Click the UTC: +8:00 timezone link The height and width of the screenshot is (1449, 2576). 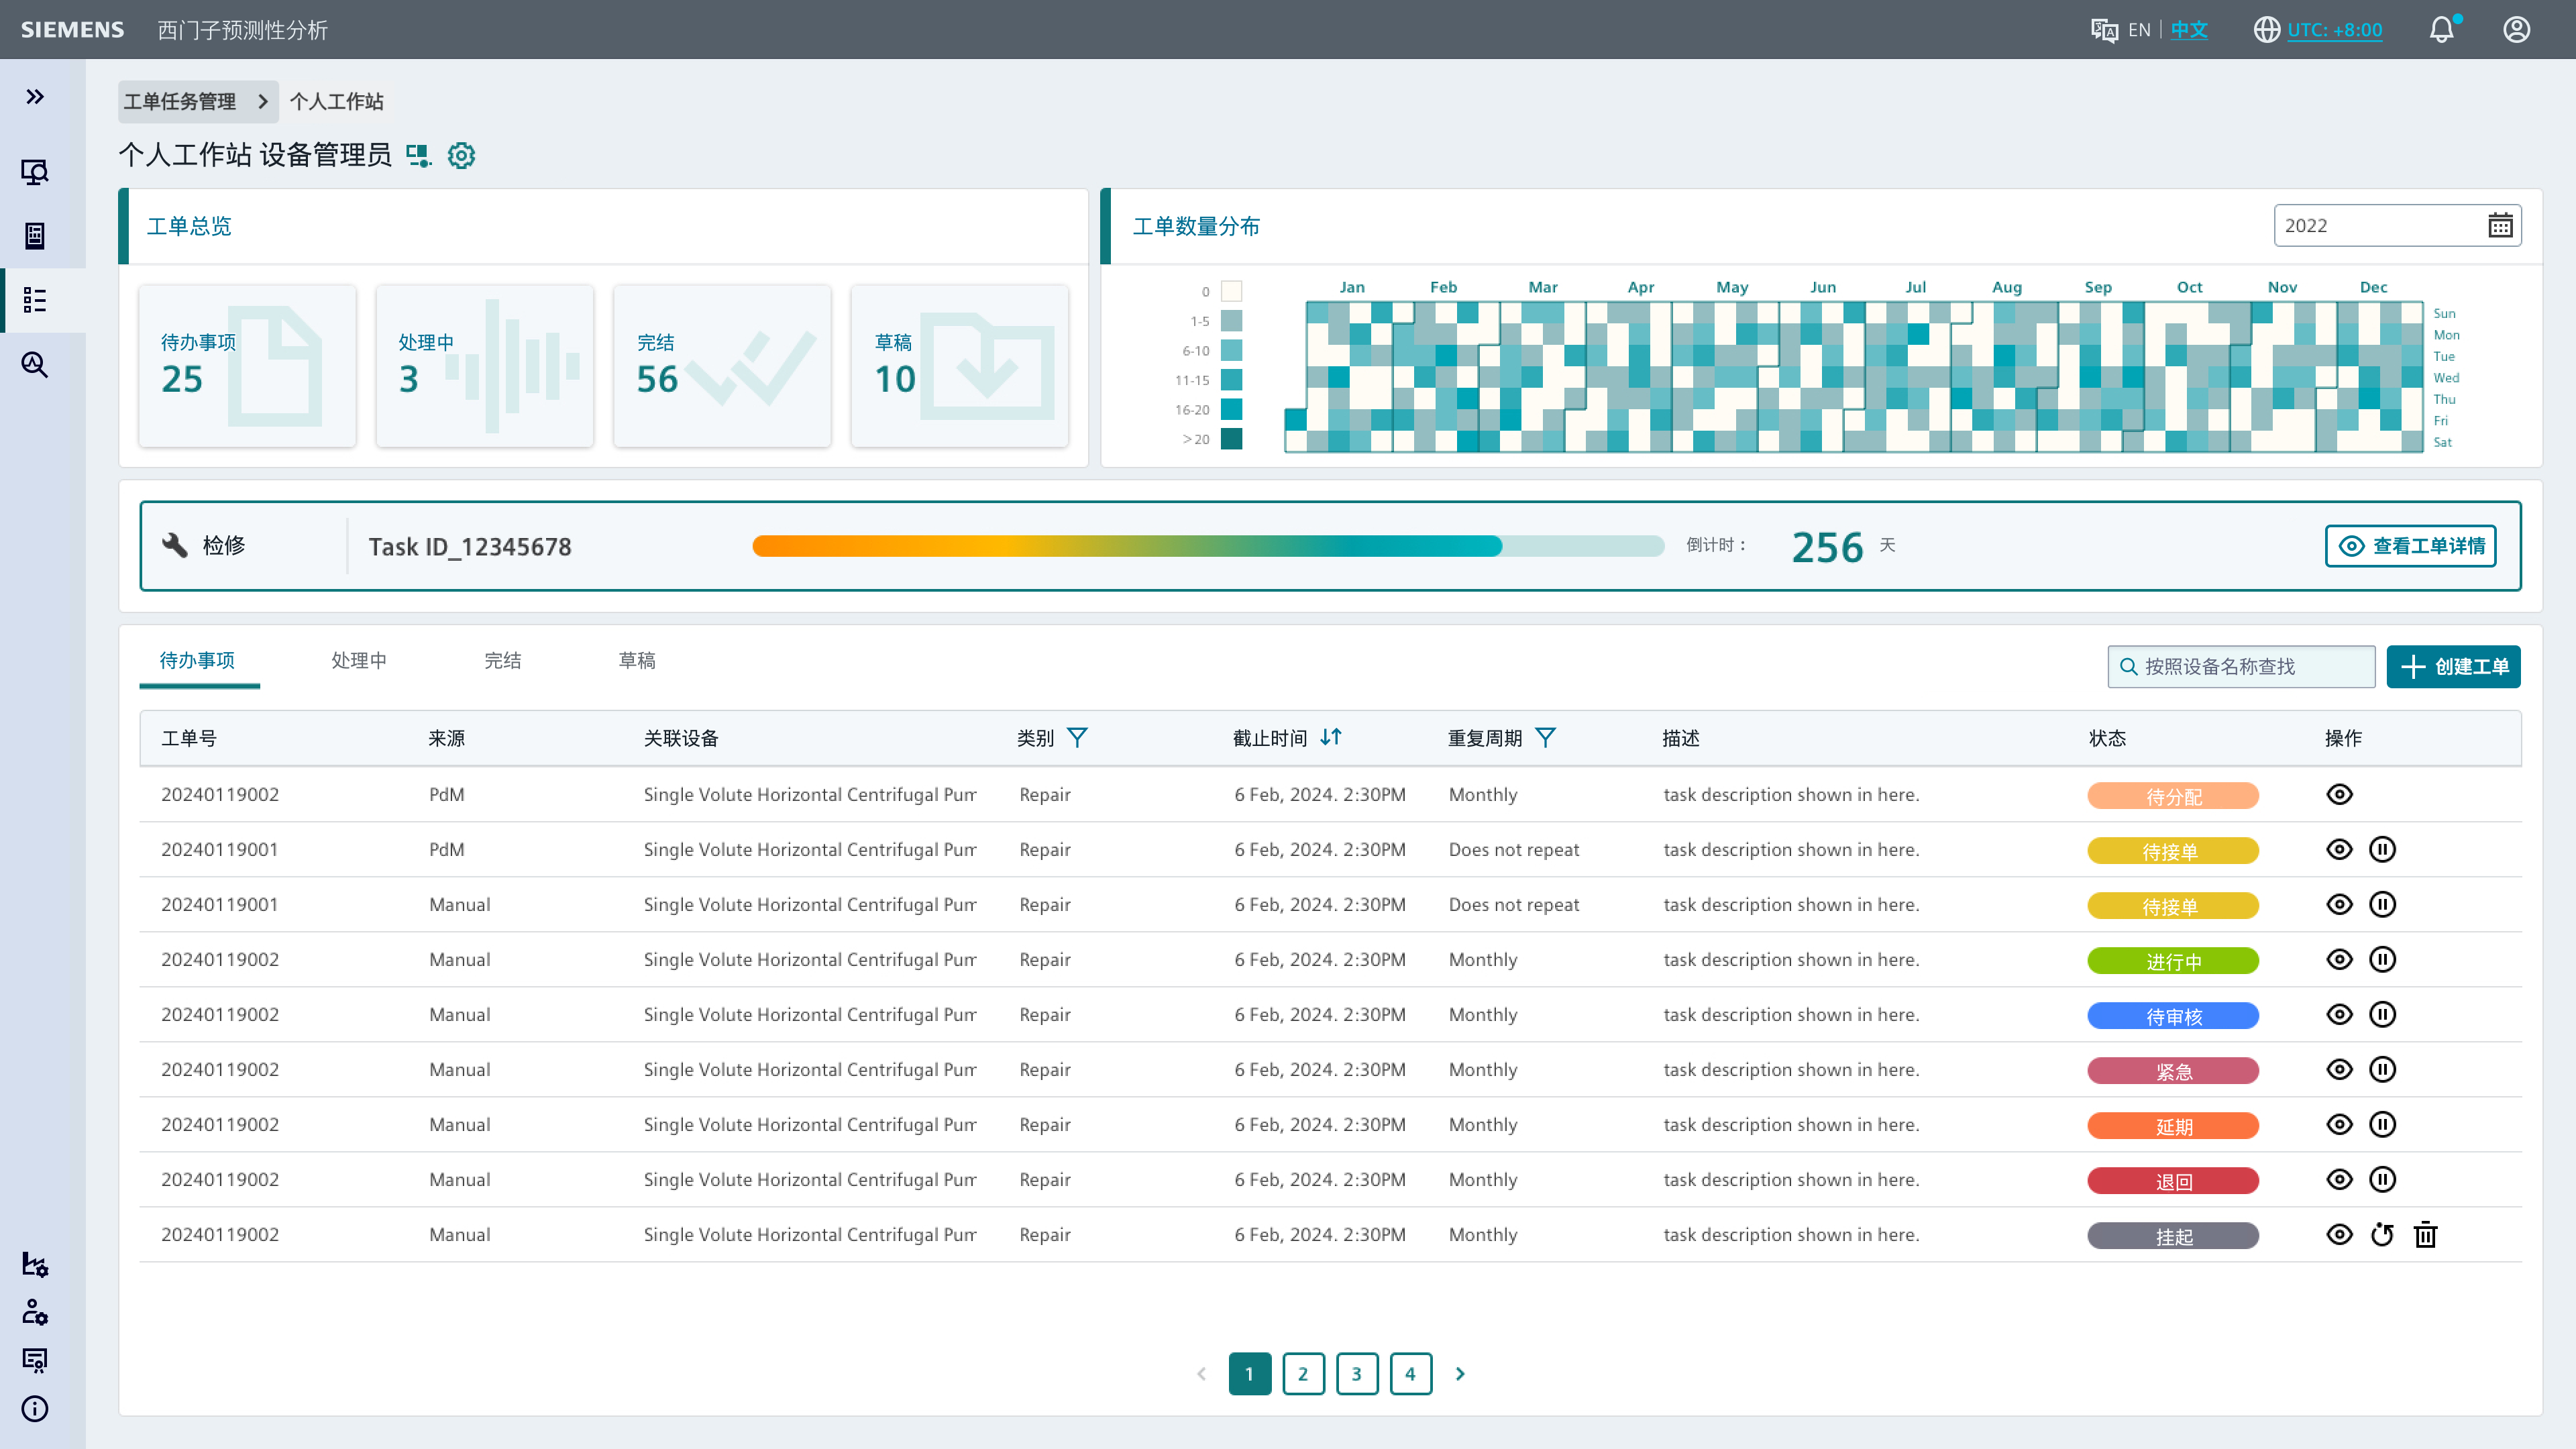click(x=2334, y=30)
